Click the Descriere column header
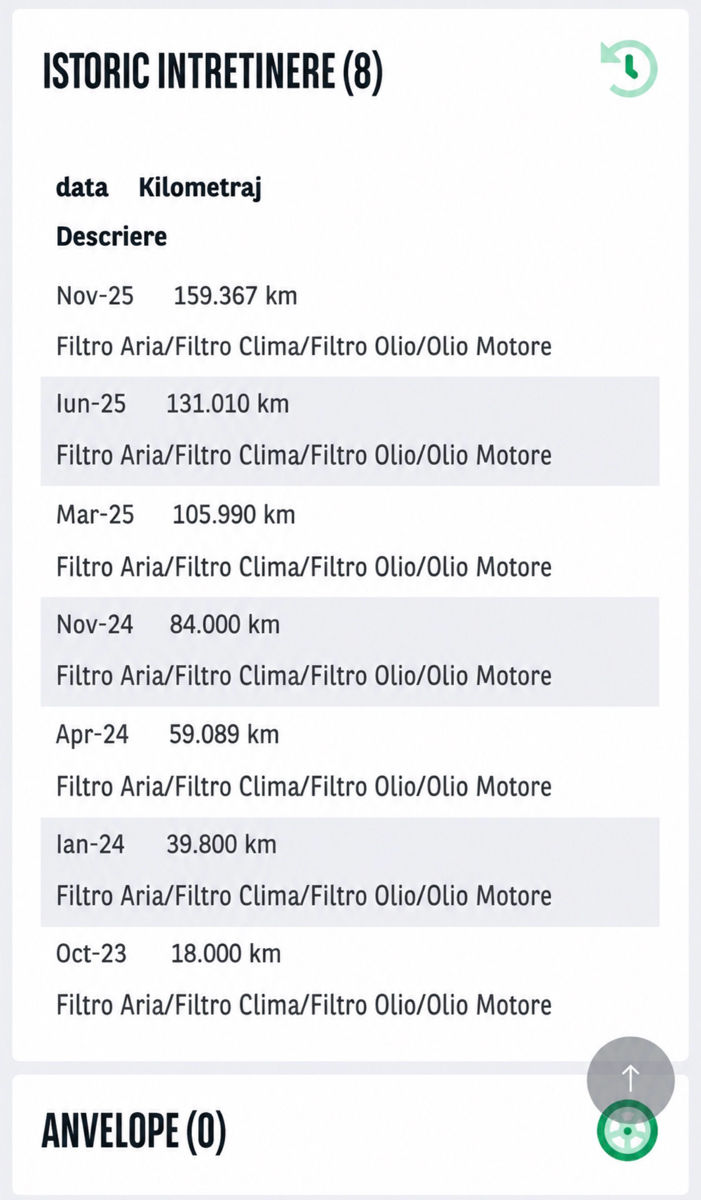The height and width of the screenshot is (1200, 701). [111, 237]
